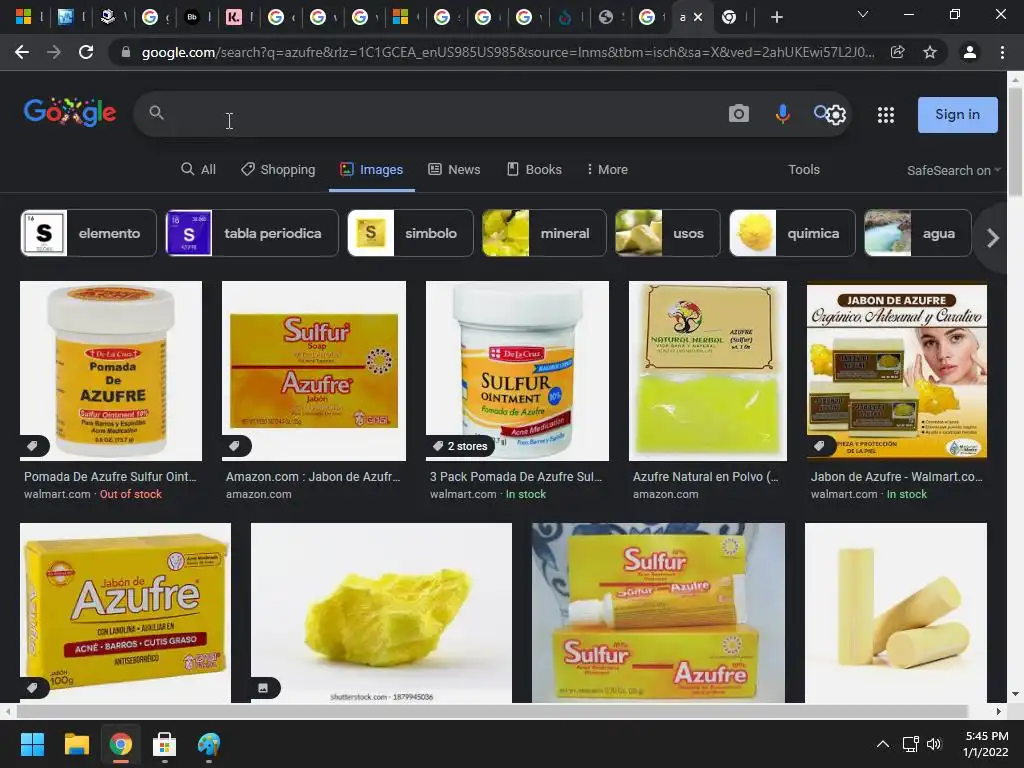Select the tabla periodica suggestion chip
Image resolution: width=1024 pixels, height=768 pixels.
pos(252,233)
